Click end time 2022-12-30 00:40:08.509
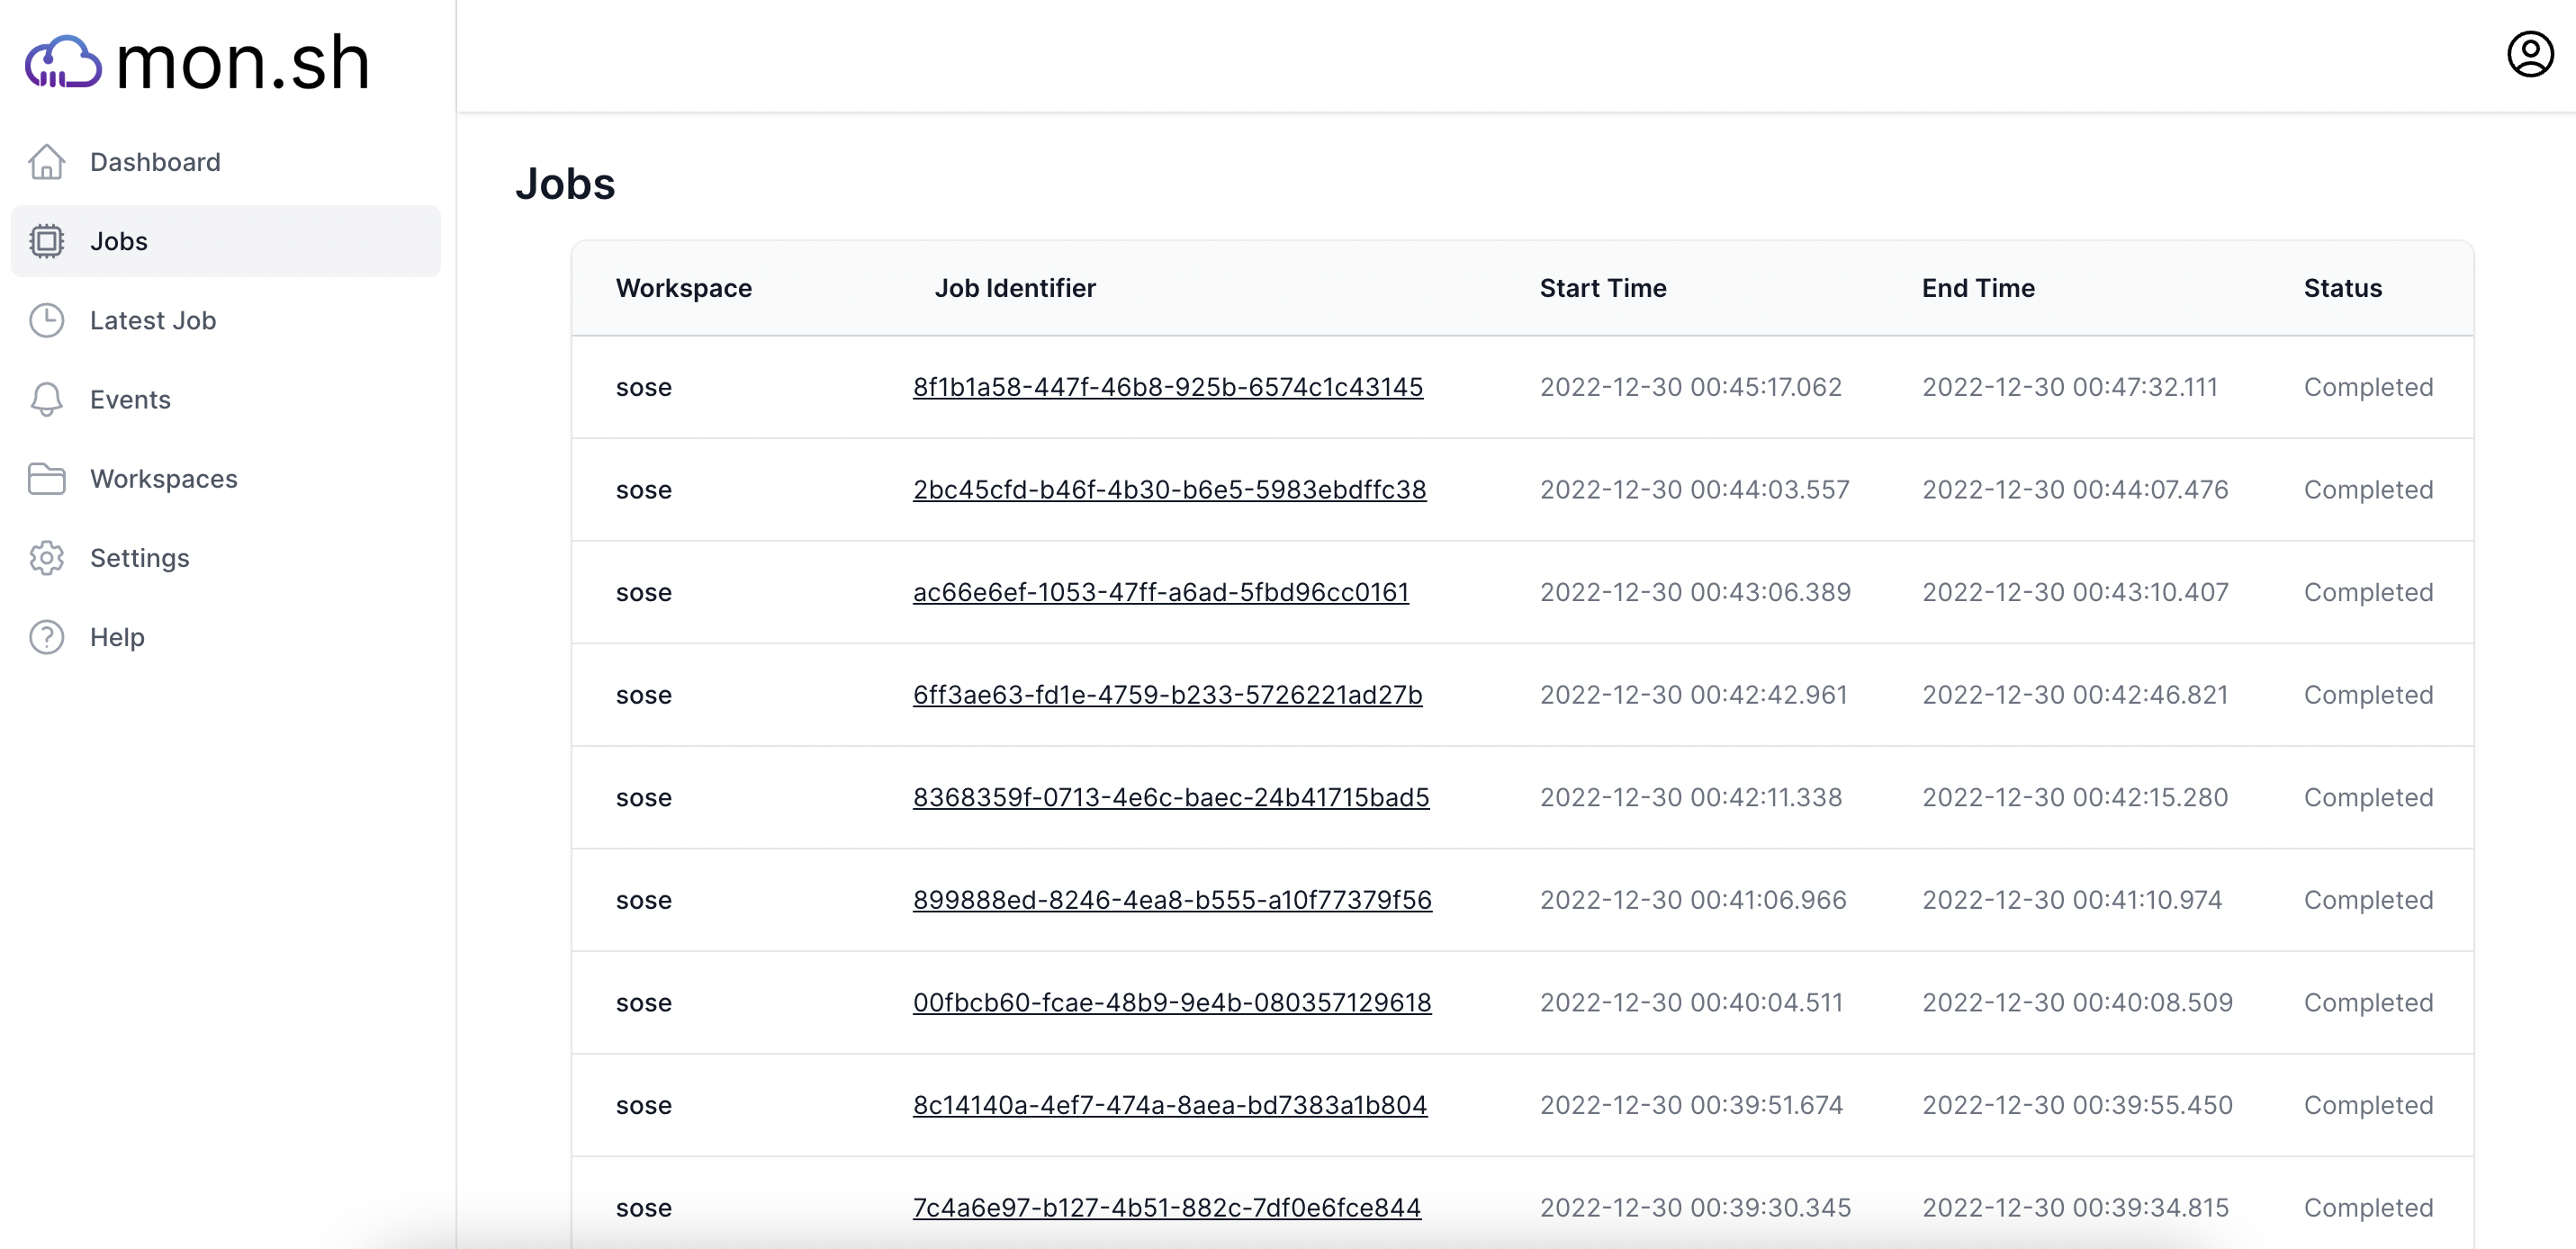Screen dimensions: 2576x1249 pos(2077,1002)
